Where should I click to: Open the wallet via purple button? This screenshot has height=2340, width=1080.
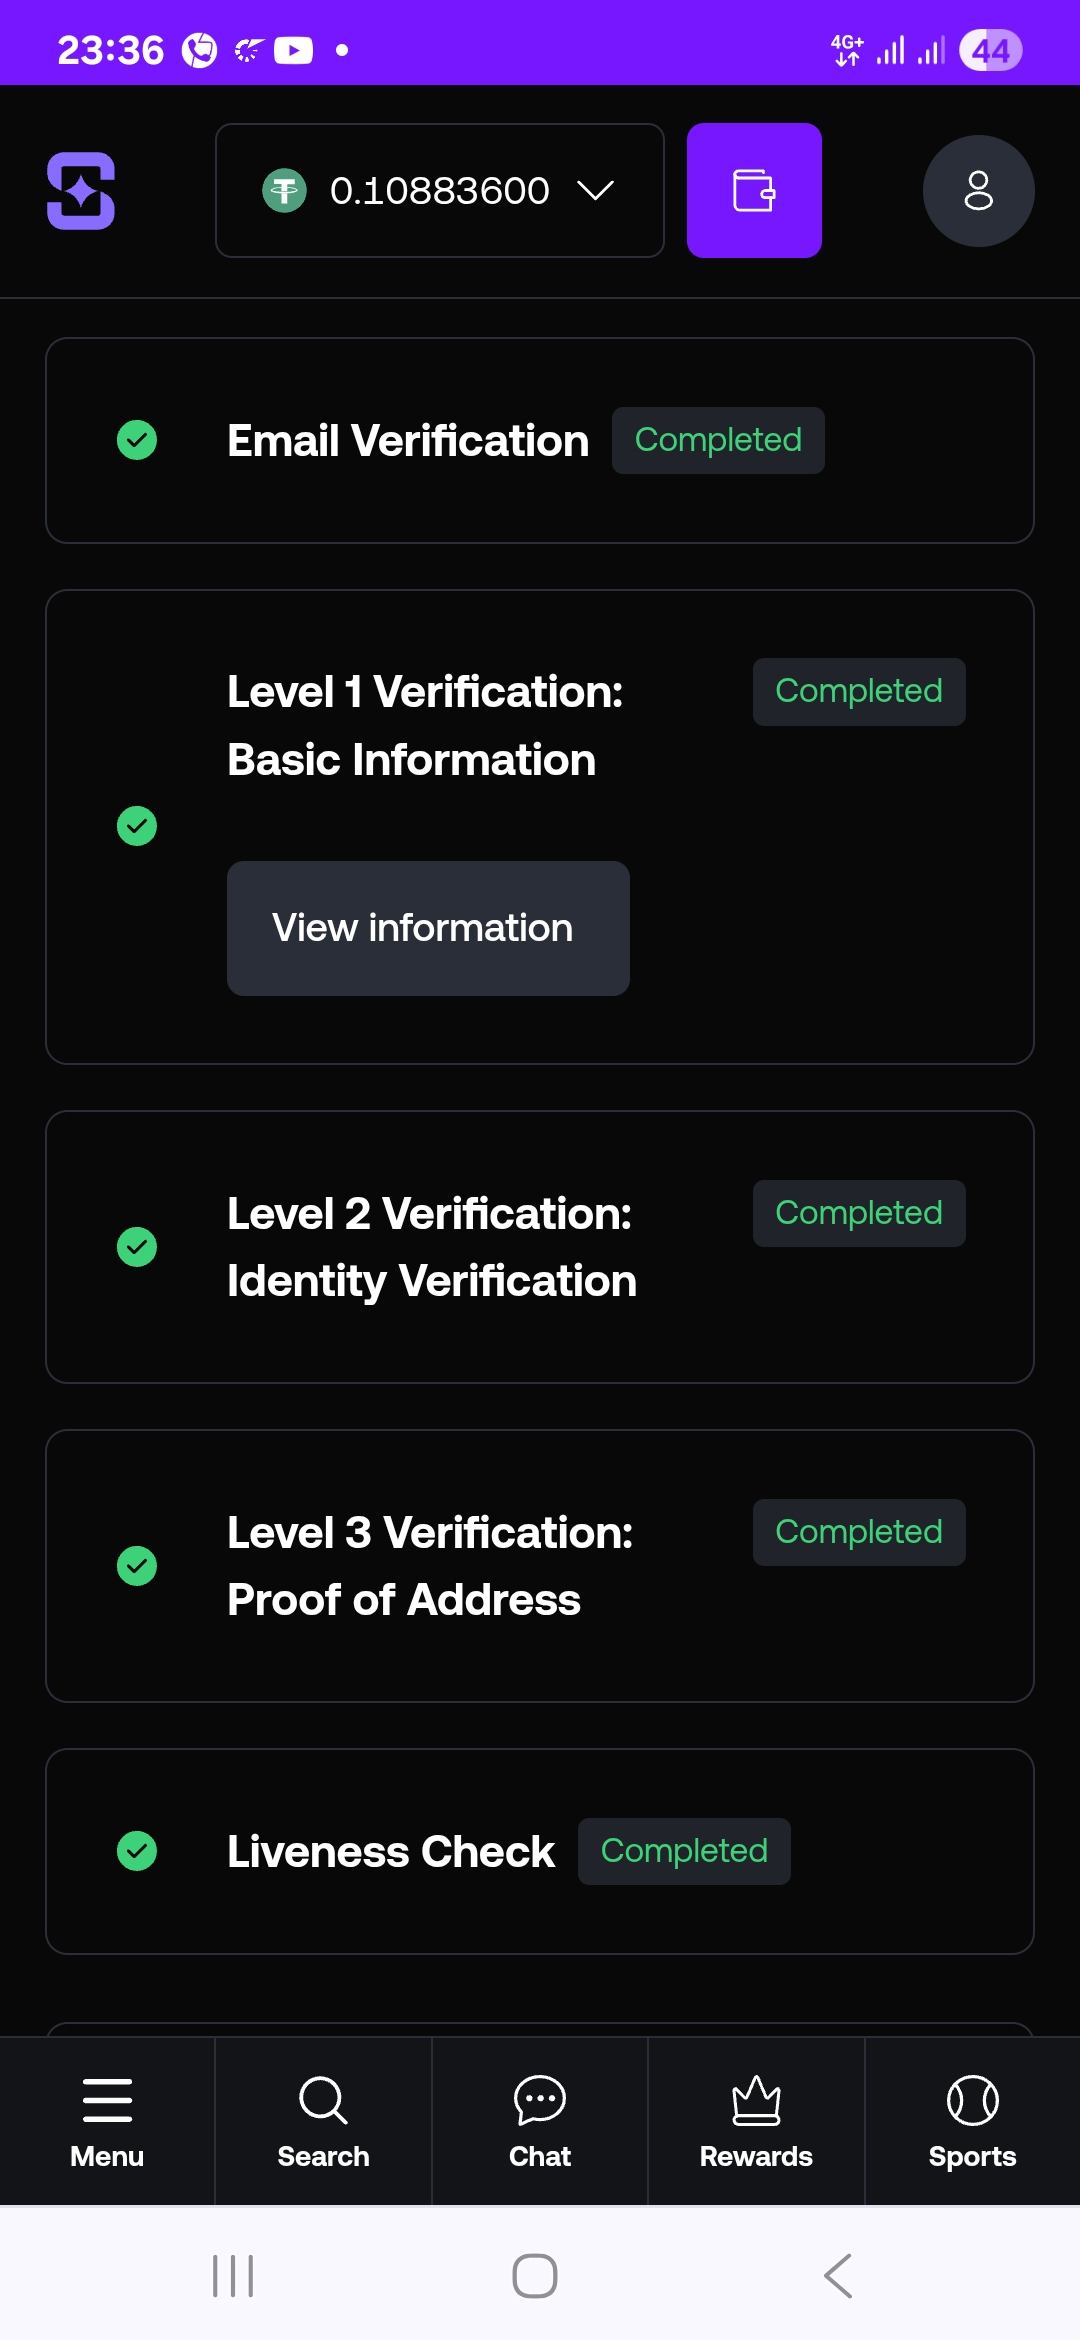coord(754,190)
